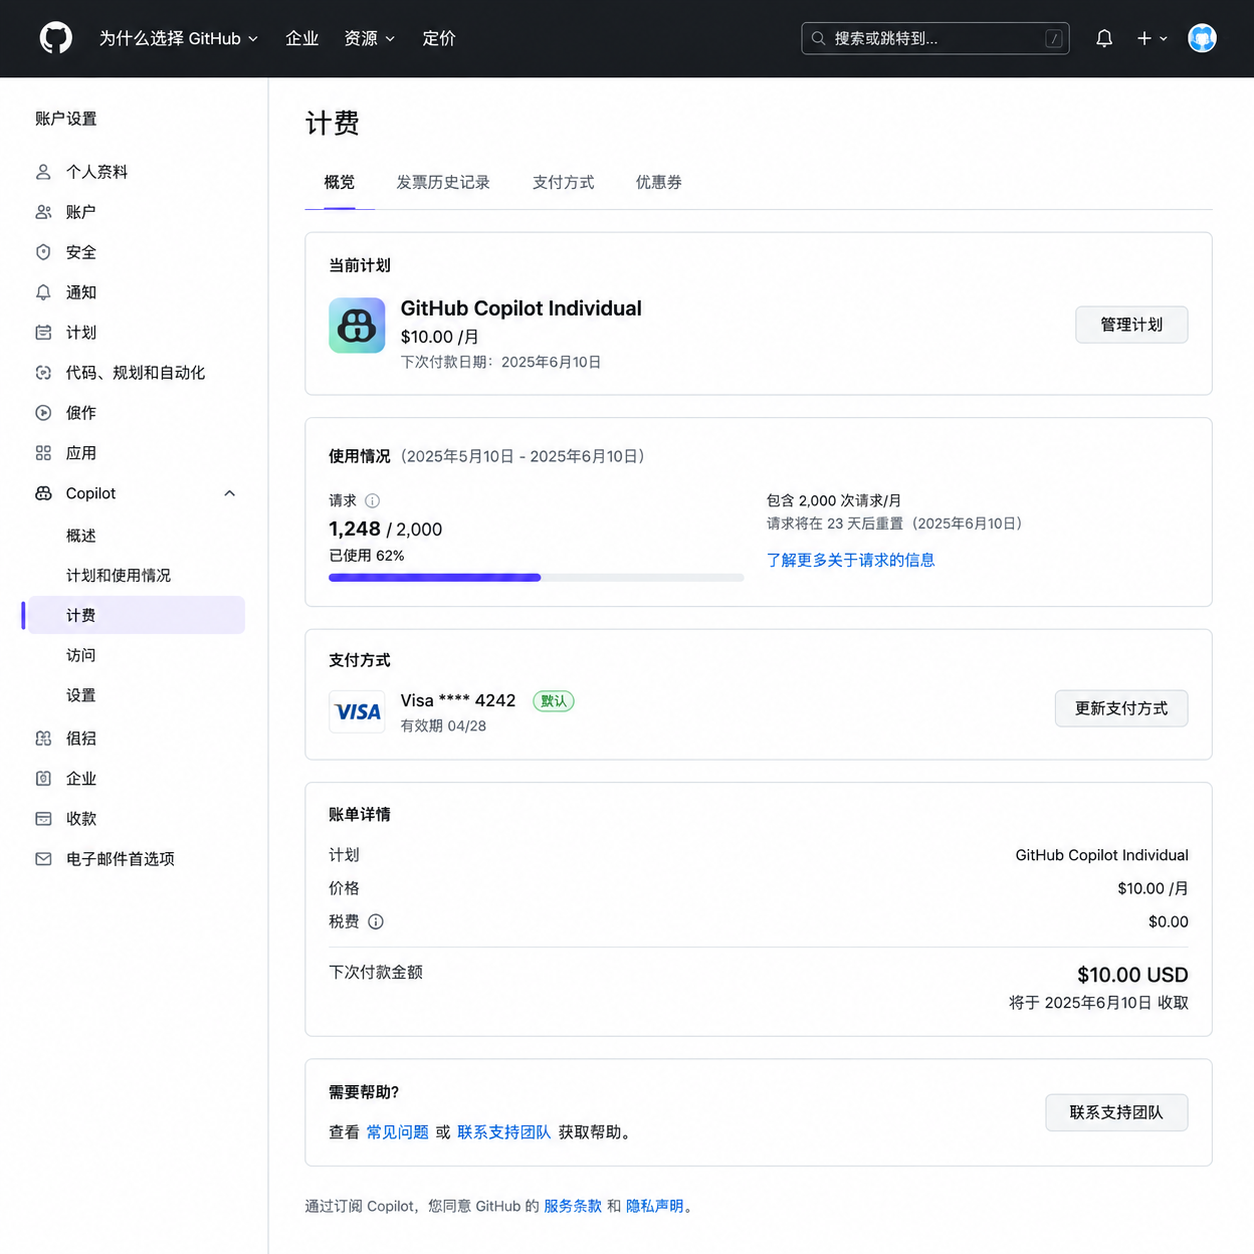Click the 更新支付方式 button
This screenshot has width=1254, height=1254.
1121,708
